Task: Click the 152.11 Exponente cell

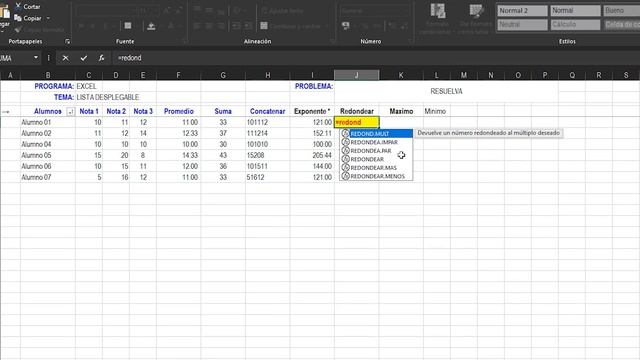Action: tap(312, 133)
